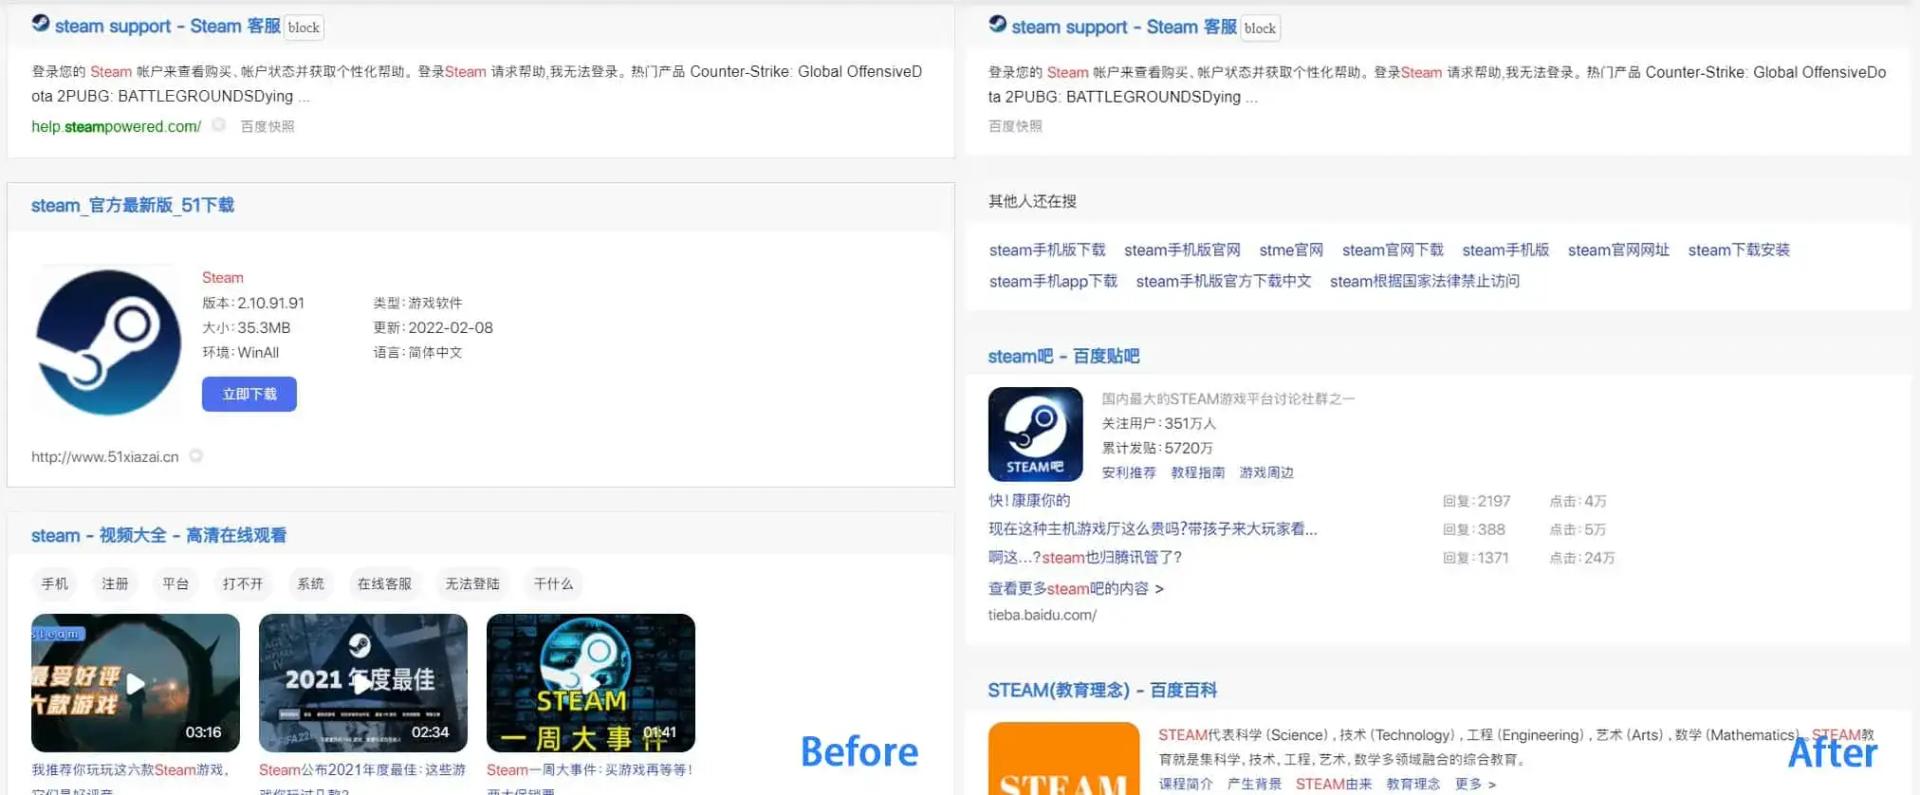Select the 平台 video filter tag
1920x795 pixels.
tap(176, 583)
